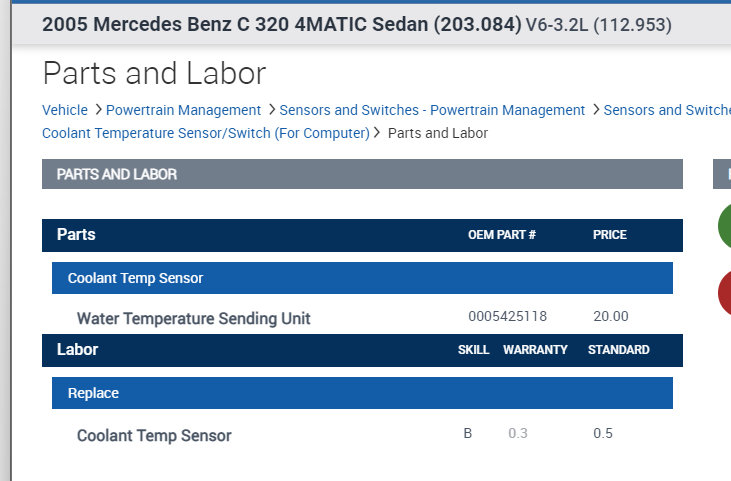Click OEM part number 0005425118
This screenshot has height=481, width=731.
507,317
